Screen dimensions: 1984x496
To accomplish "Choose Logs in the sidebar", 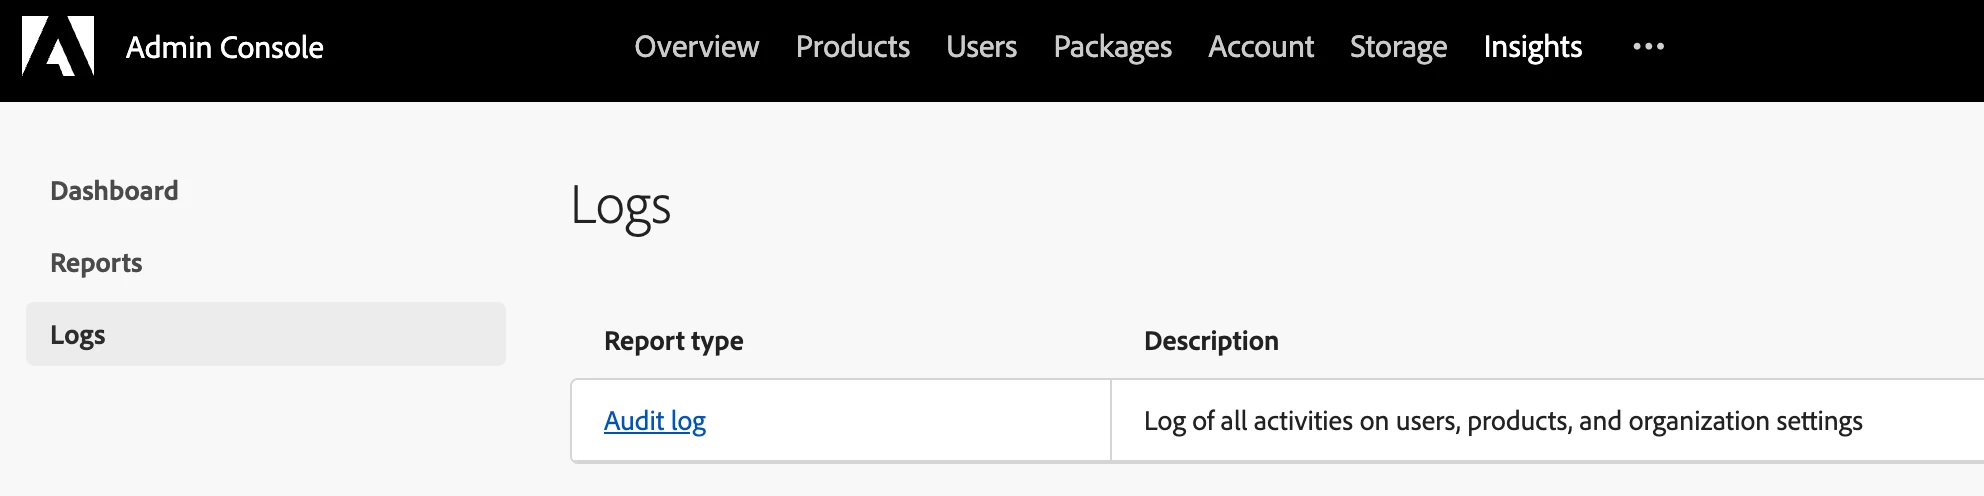I will 266,334.
